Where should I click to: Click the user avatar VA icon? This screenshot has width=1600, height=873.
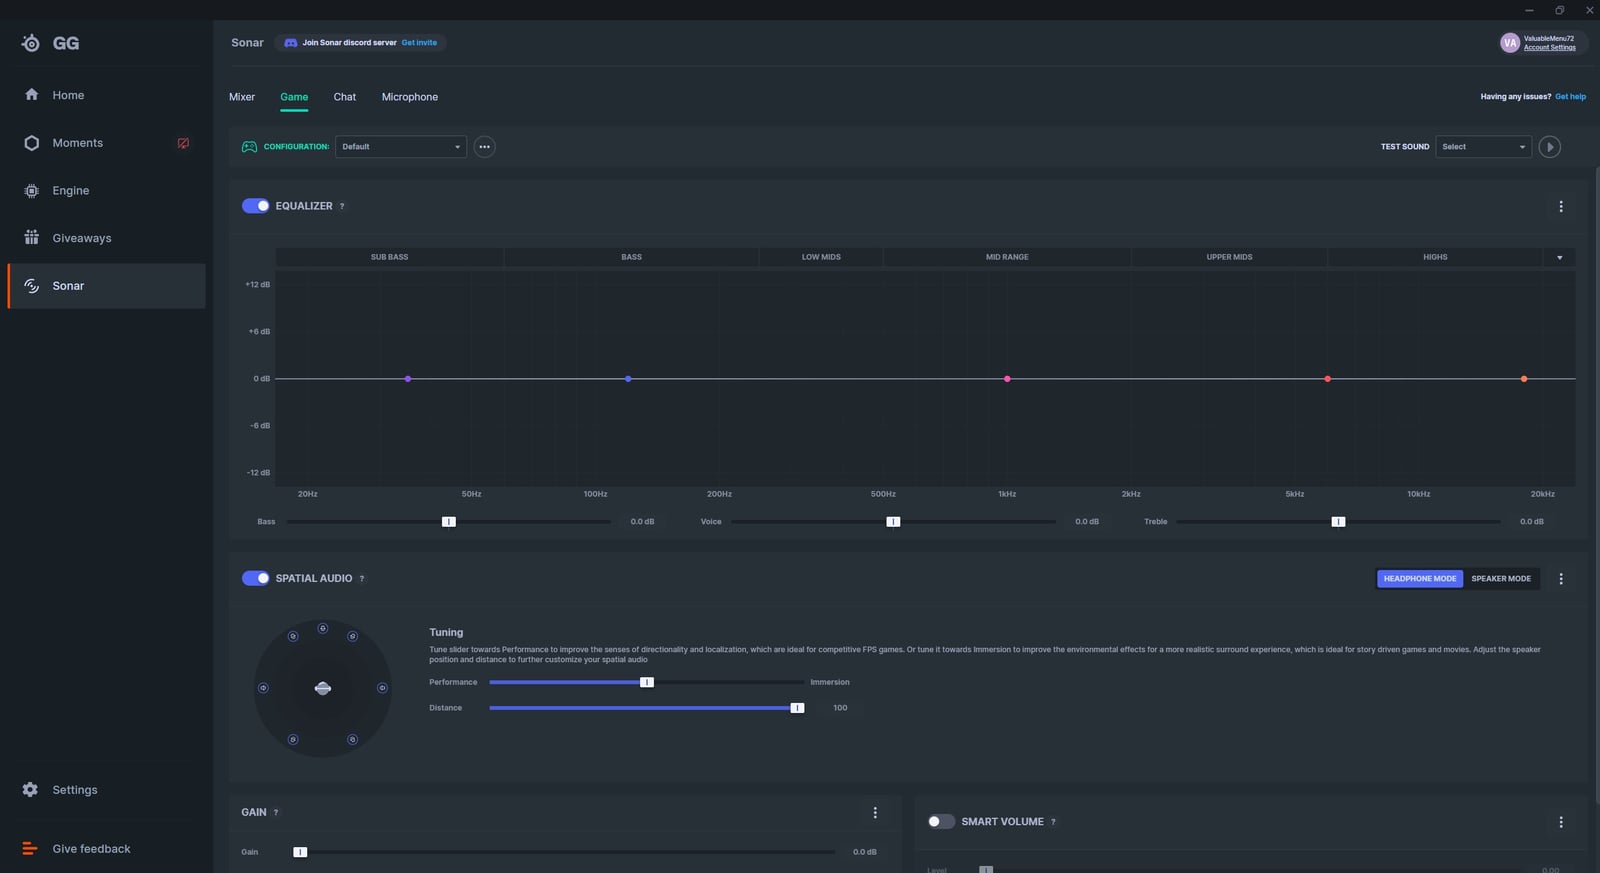pyautogui.click(x=1510, y=43)
